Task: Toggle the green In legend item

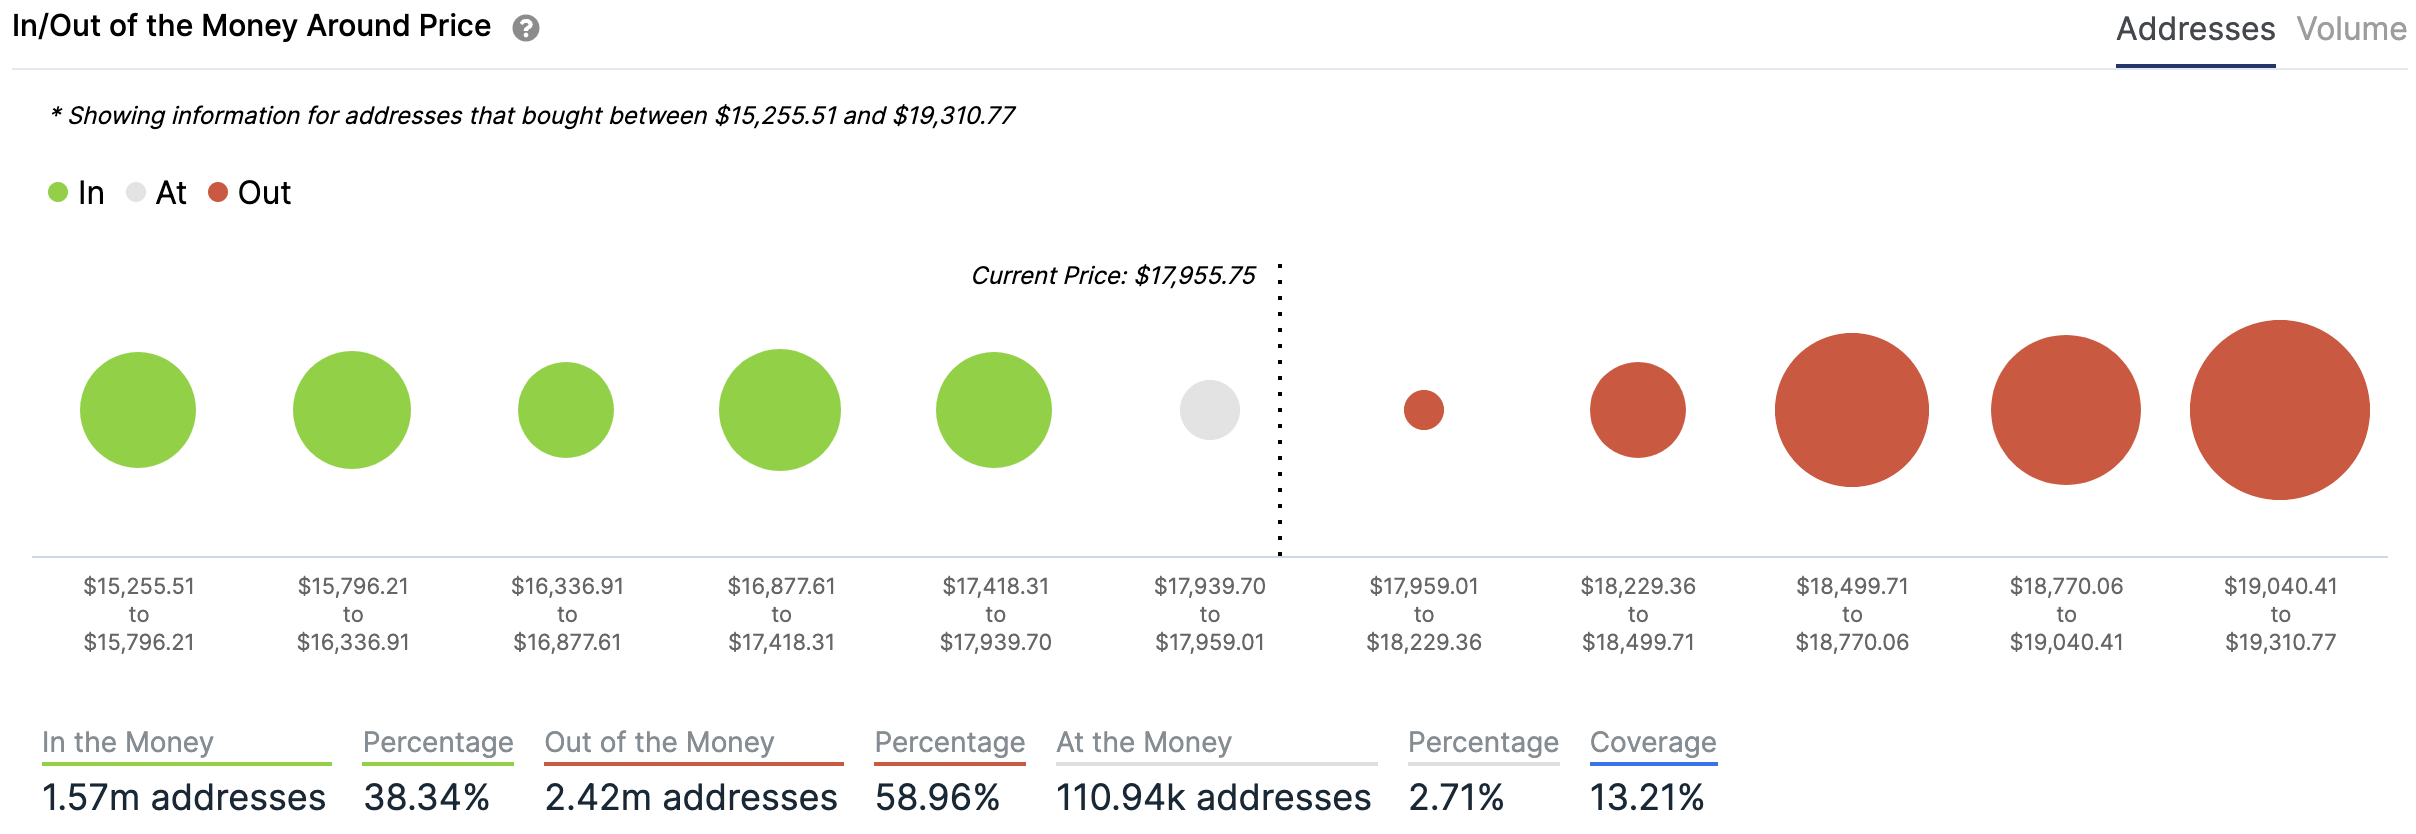Action: (x=76, y=192)
